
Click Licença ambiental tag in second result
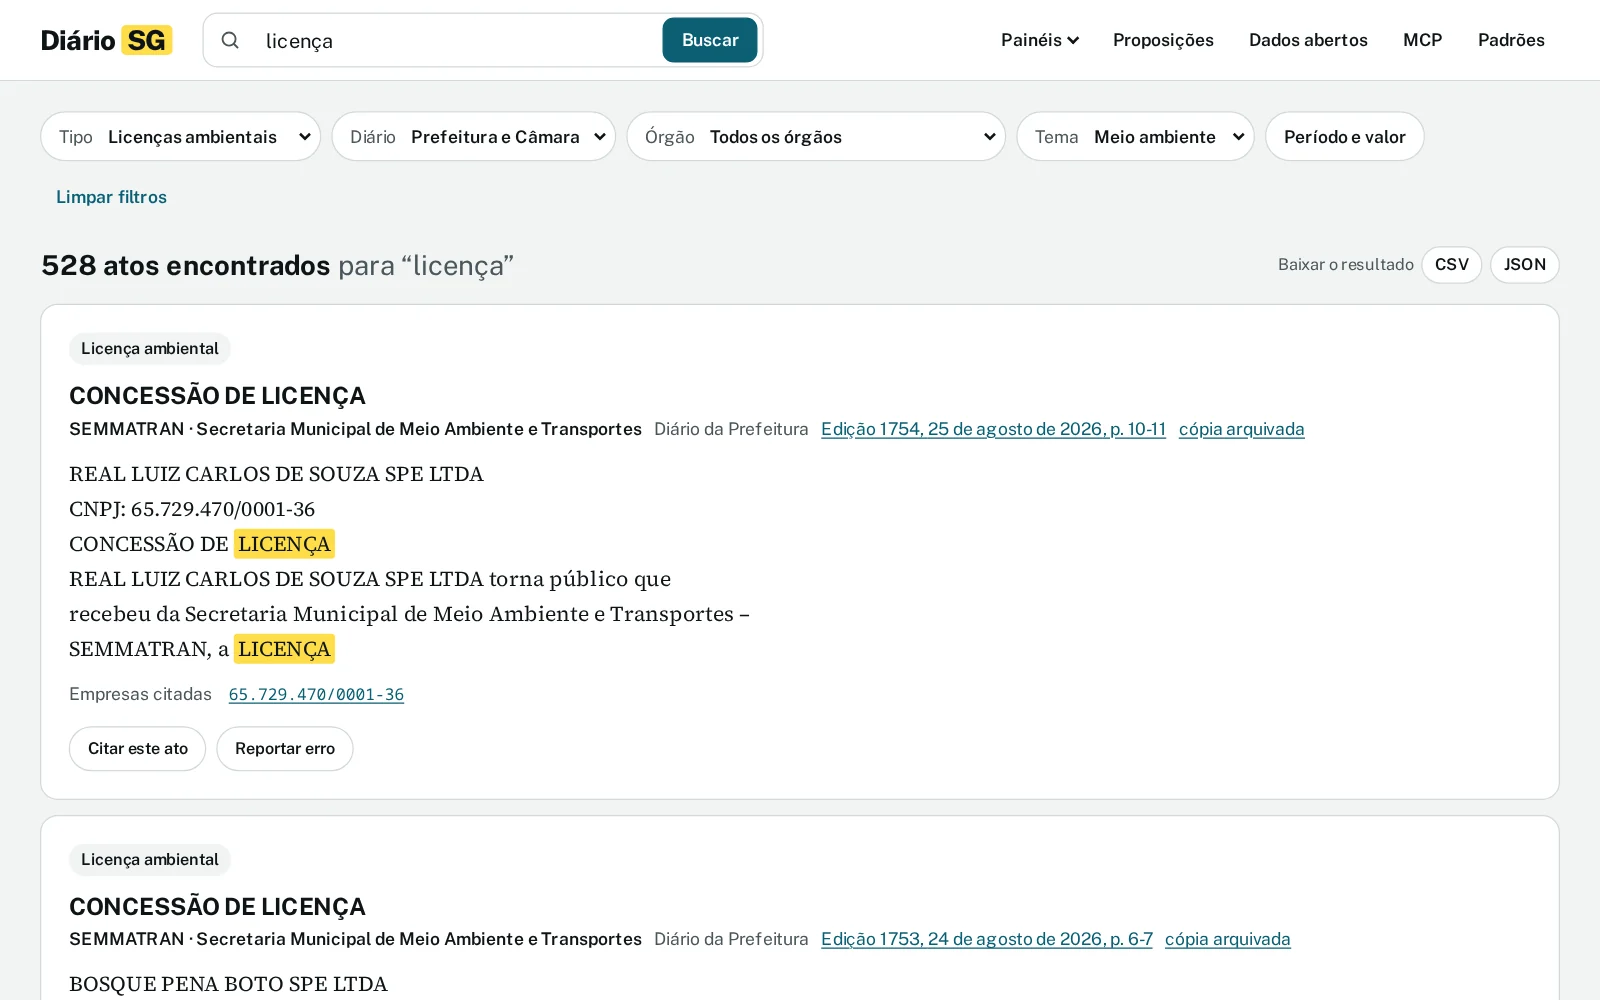[150, 859]
